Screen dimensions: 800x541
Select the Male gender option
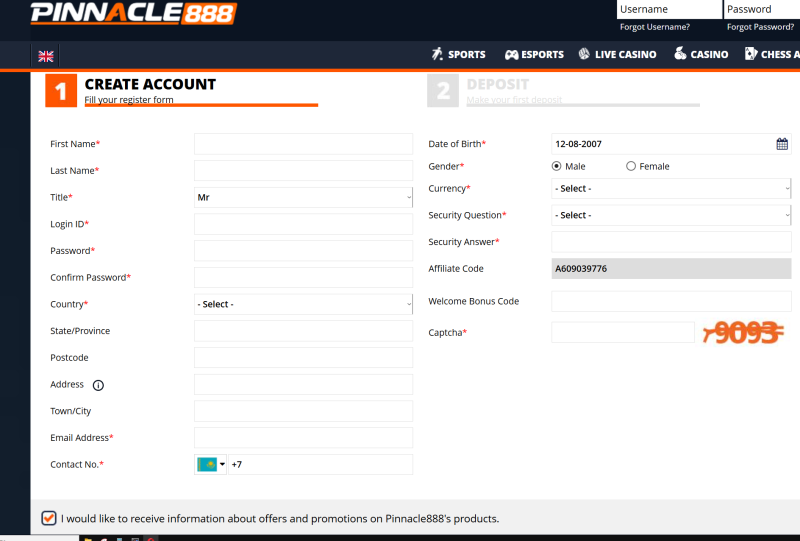(x=557, y=167)
